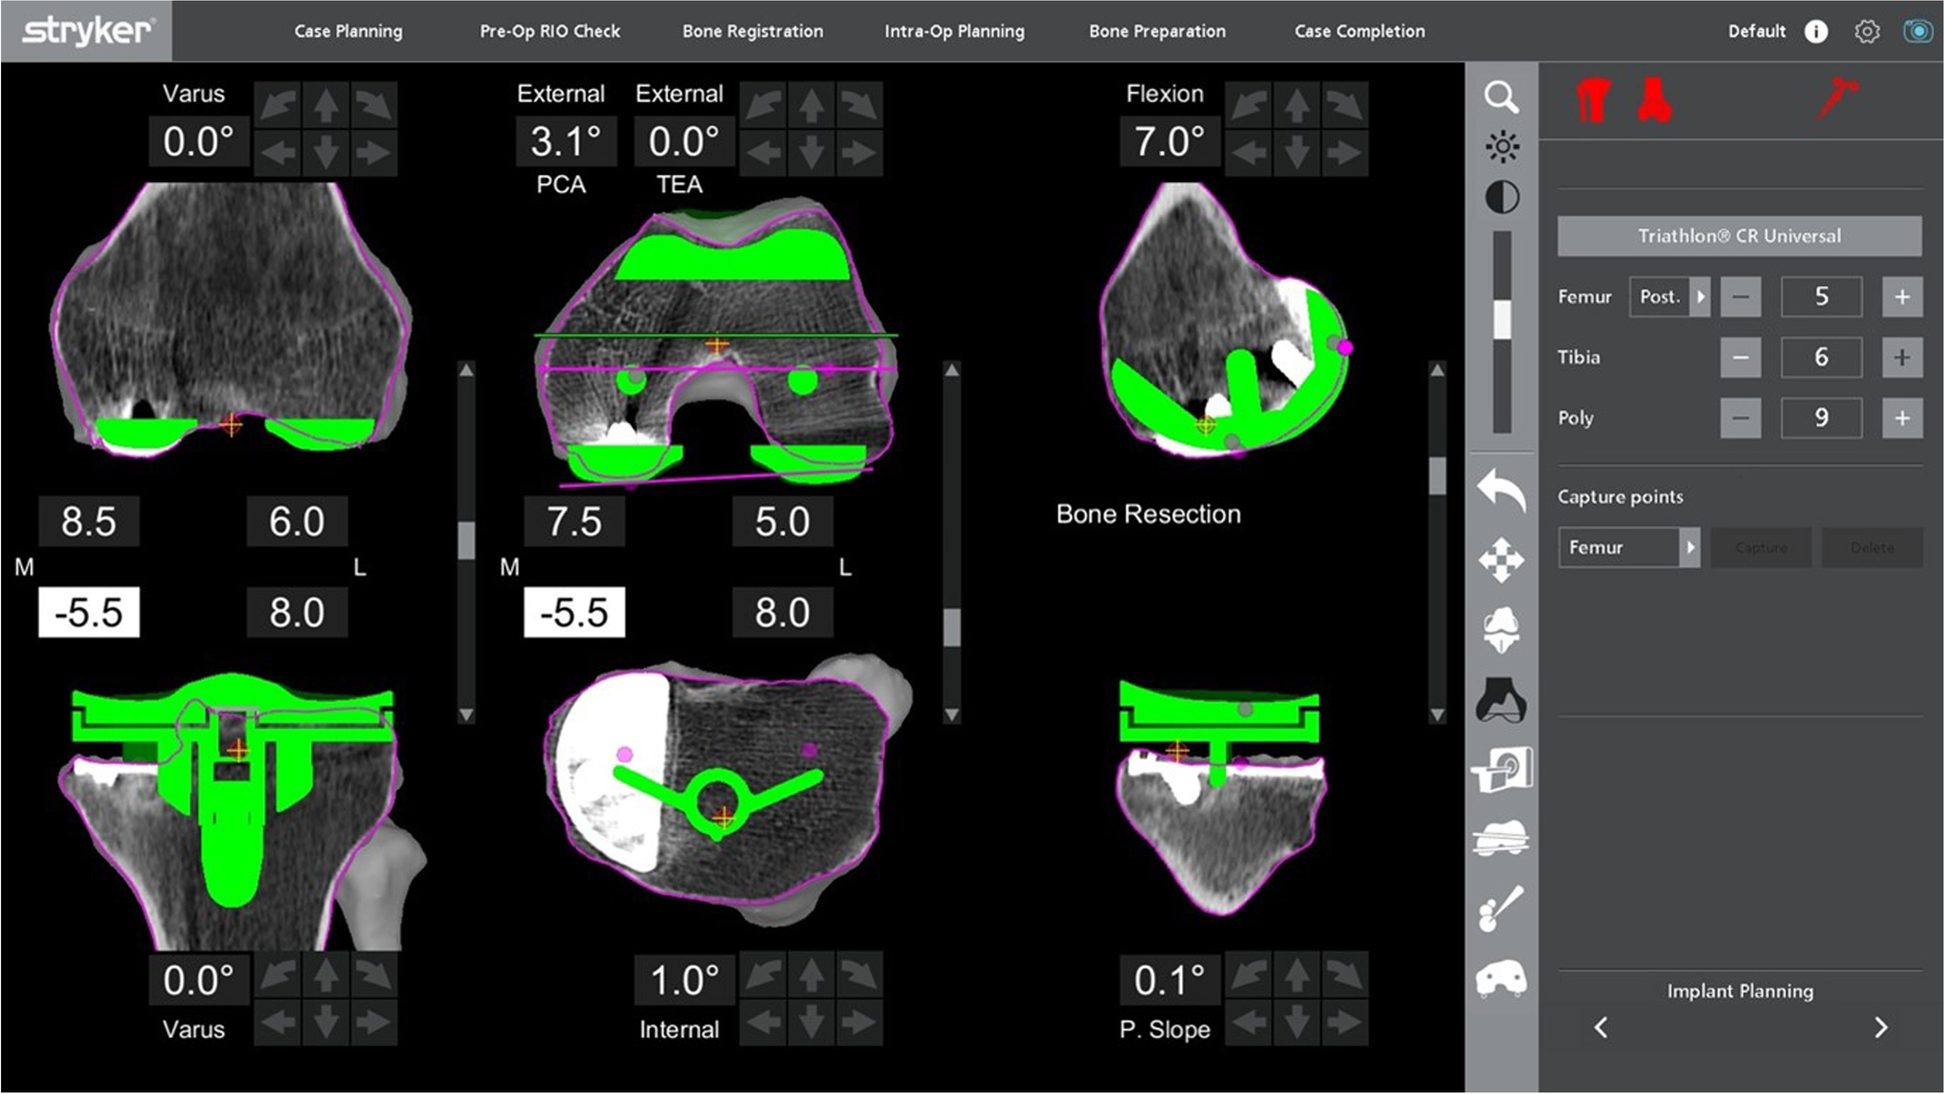The image size is (1944, 1094).
Task: Click the Triathlon CR Universal button
Action: (1740, 236)
